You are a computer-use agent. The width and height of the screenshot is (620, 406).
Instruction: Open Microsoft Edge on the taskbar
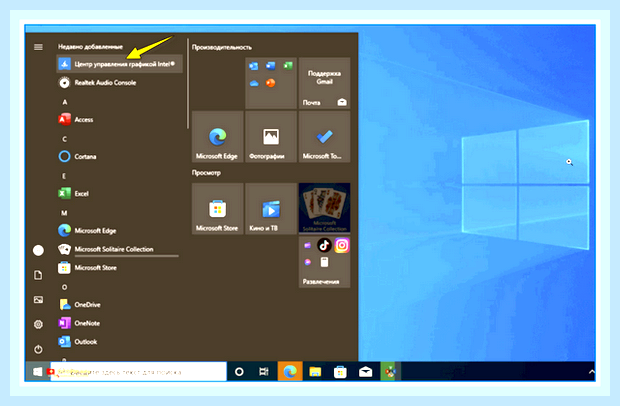coord(290,372)
